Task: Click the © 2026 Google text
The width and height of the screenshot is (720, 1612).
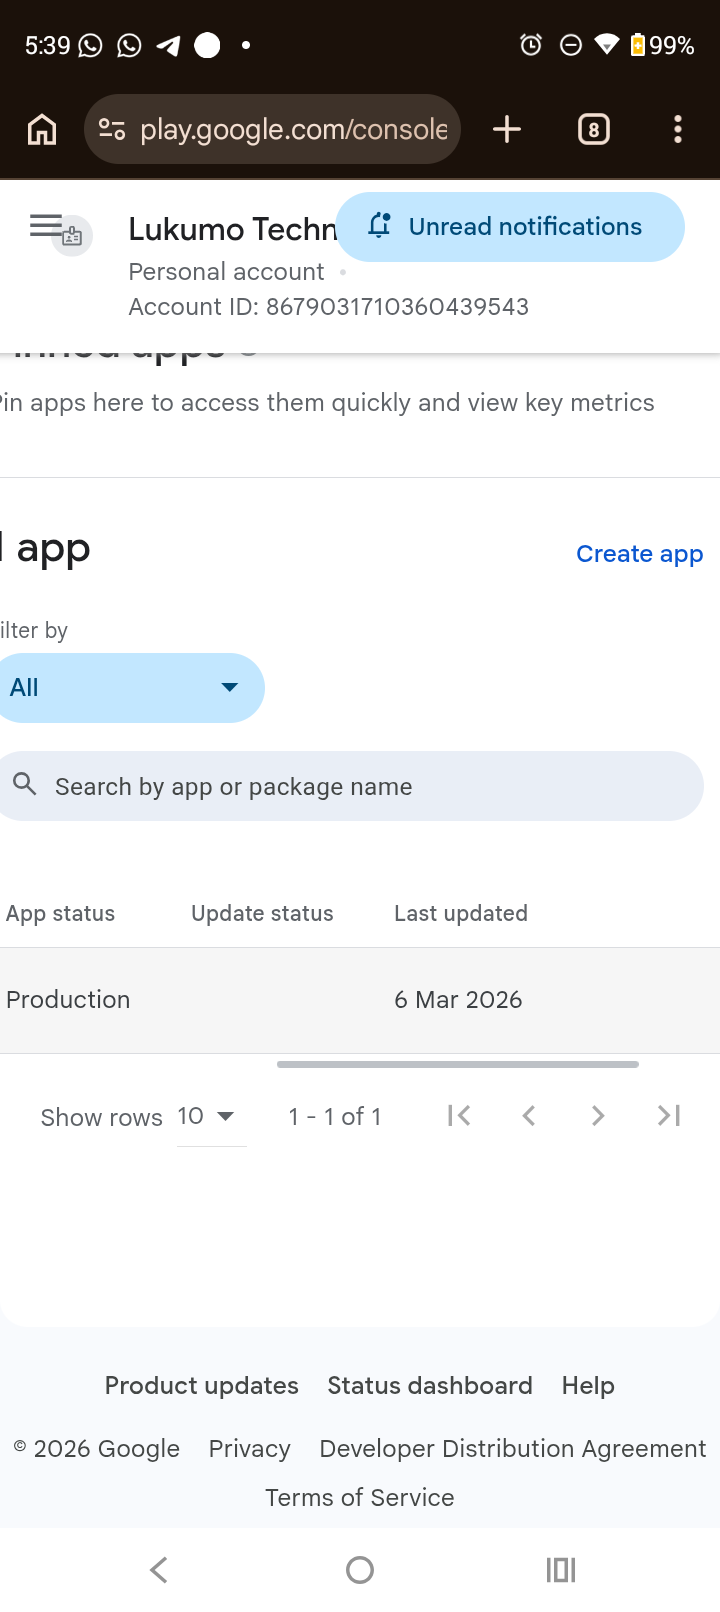Action: click(96, 1449)
